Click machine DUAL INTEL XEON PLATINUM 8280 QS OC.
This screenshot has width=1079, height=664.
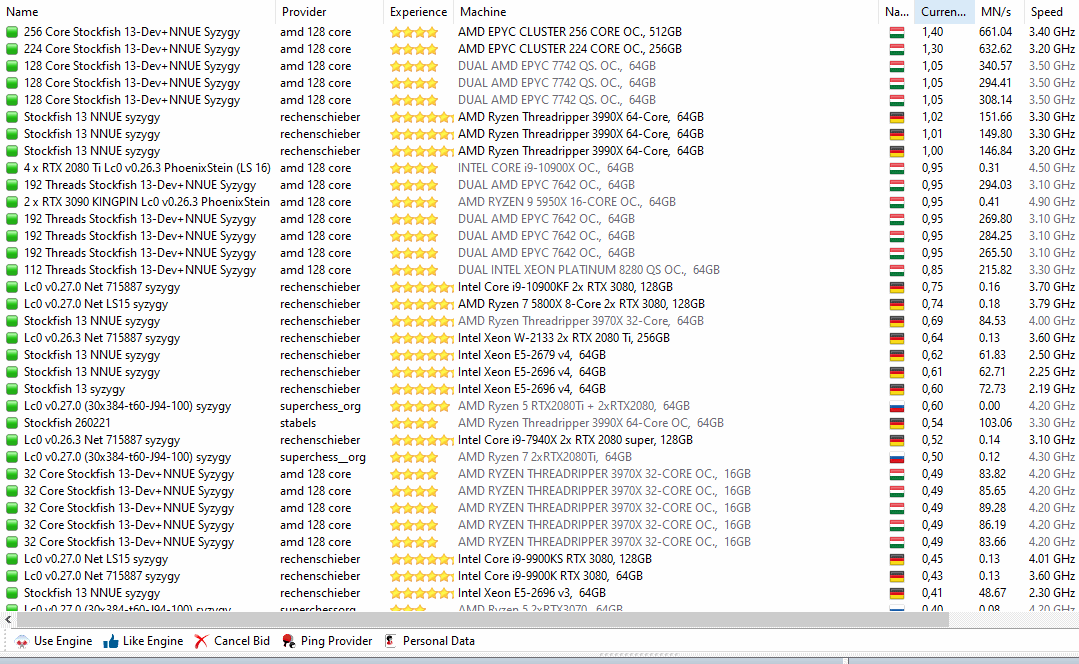[589, 270]
